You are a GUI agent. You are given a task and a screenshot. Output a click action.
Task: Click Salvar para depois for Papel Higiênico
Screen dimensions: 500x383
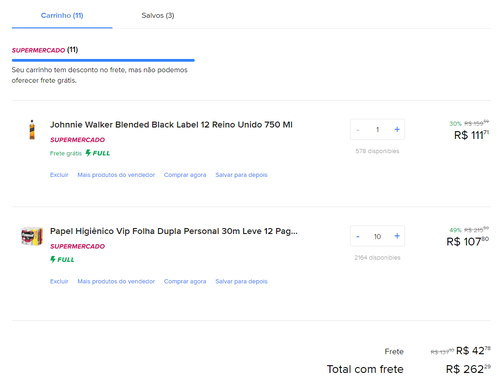pos(241,281)
